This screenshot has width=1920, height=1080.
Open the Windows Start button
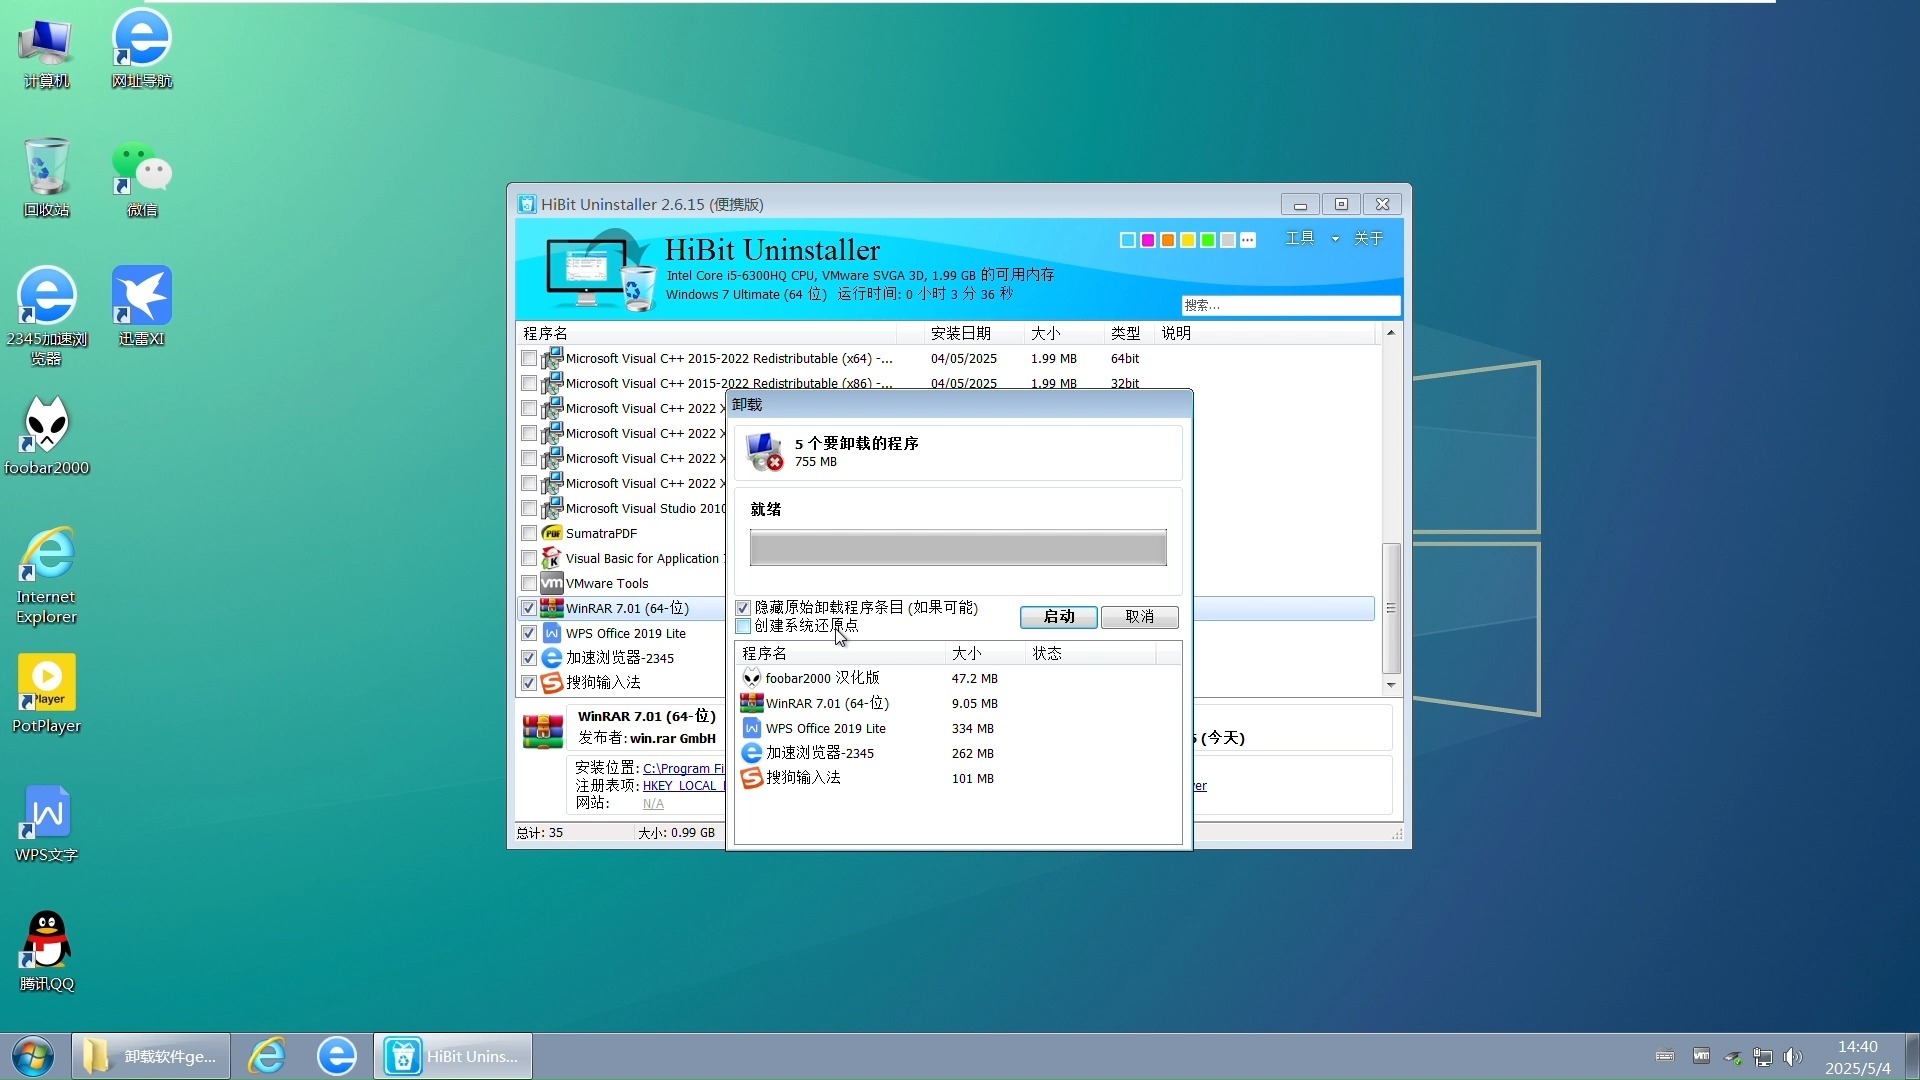(x=33, y=1056)
